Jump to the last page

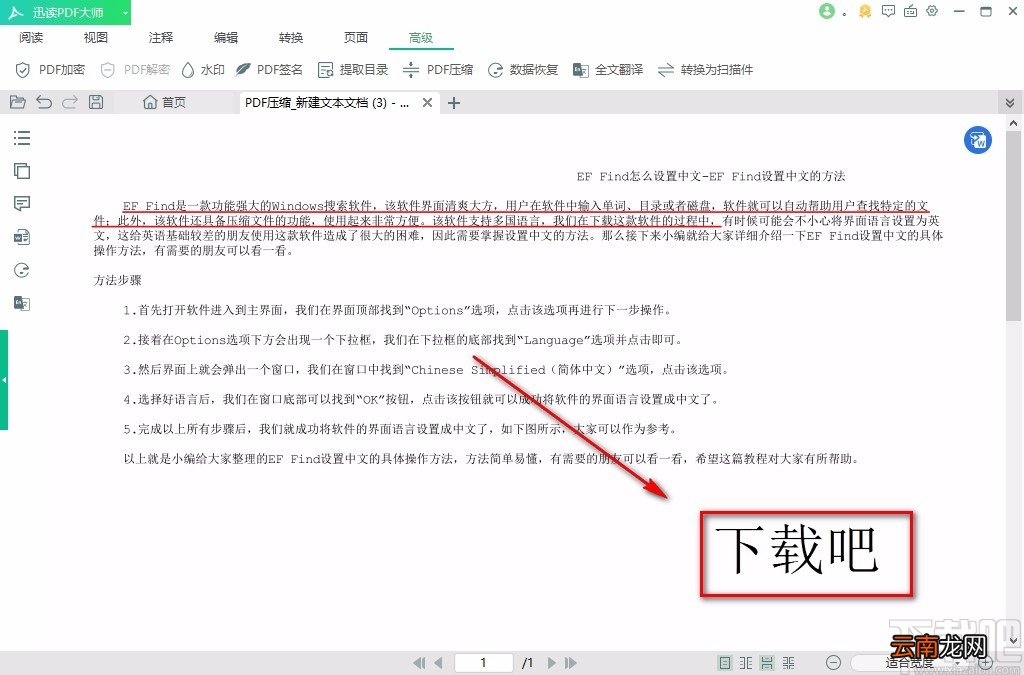pyautogui.click(x=571, y=663)
